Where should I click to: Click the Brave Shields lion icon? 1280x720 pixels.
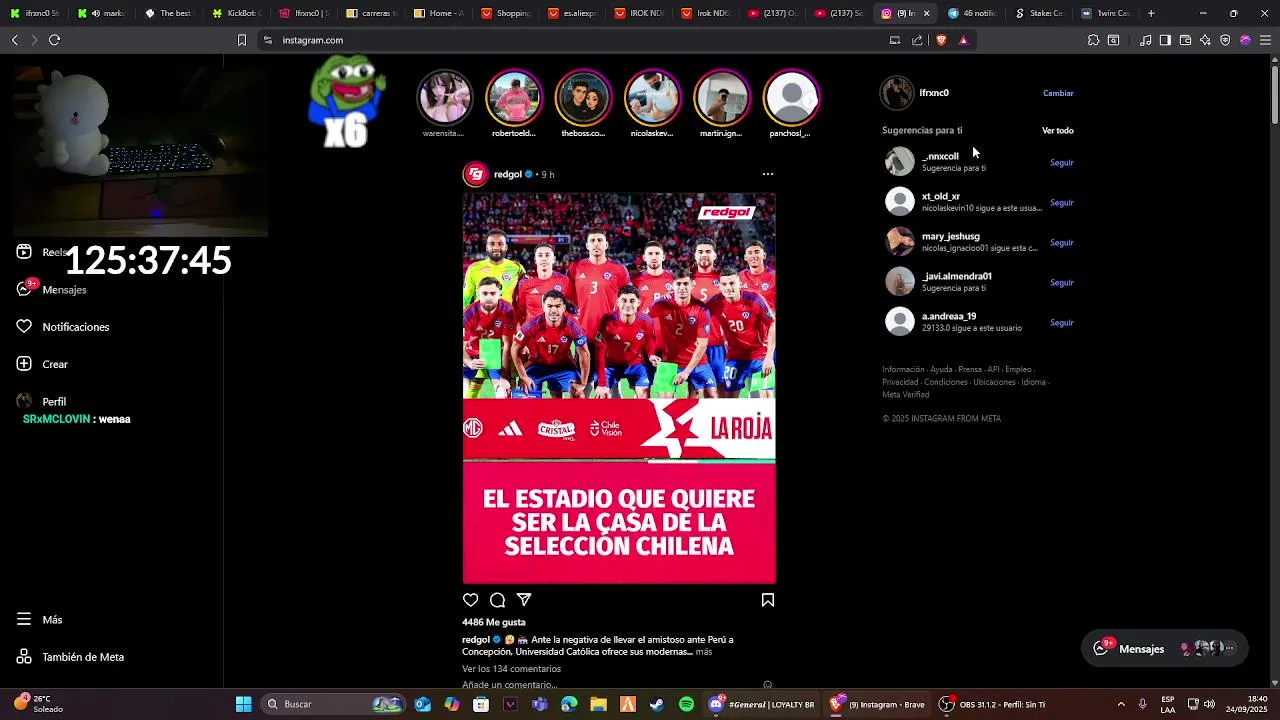[941, 40]
